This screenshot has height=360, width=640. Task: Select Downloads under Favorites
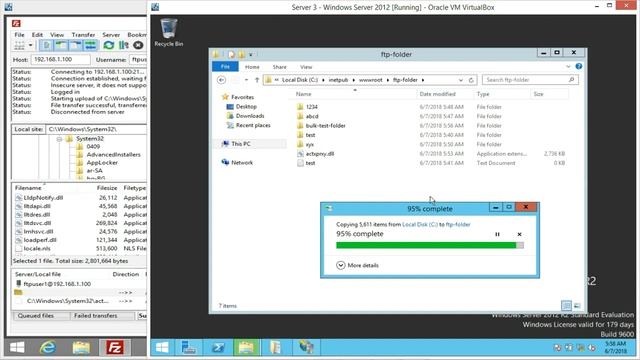[x=250, y=116]
